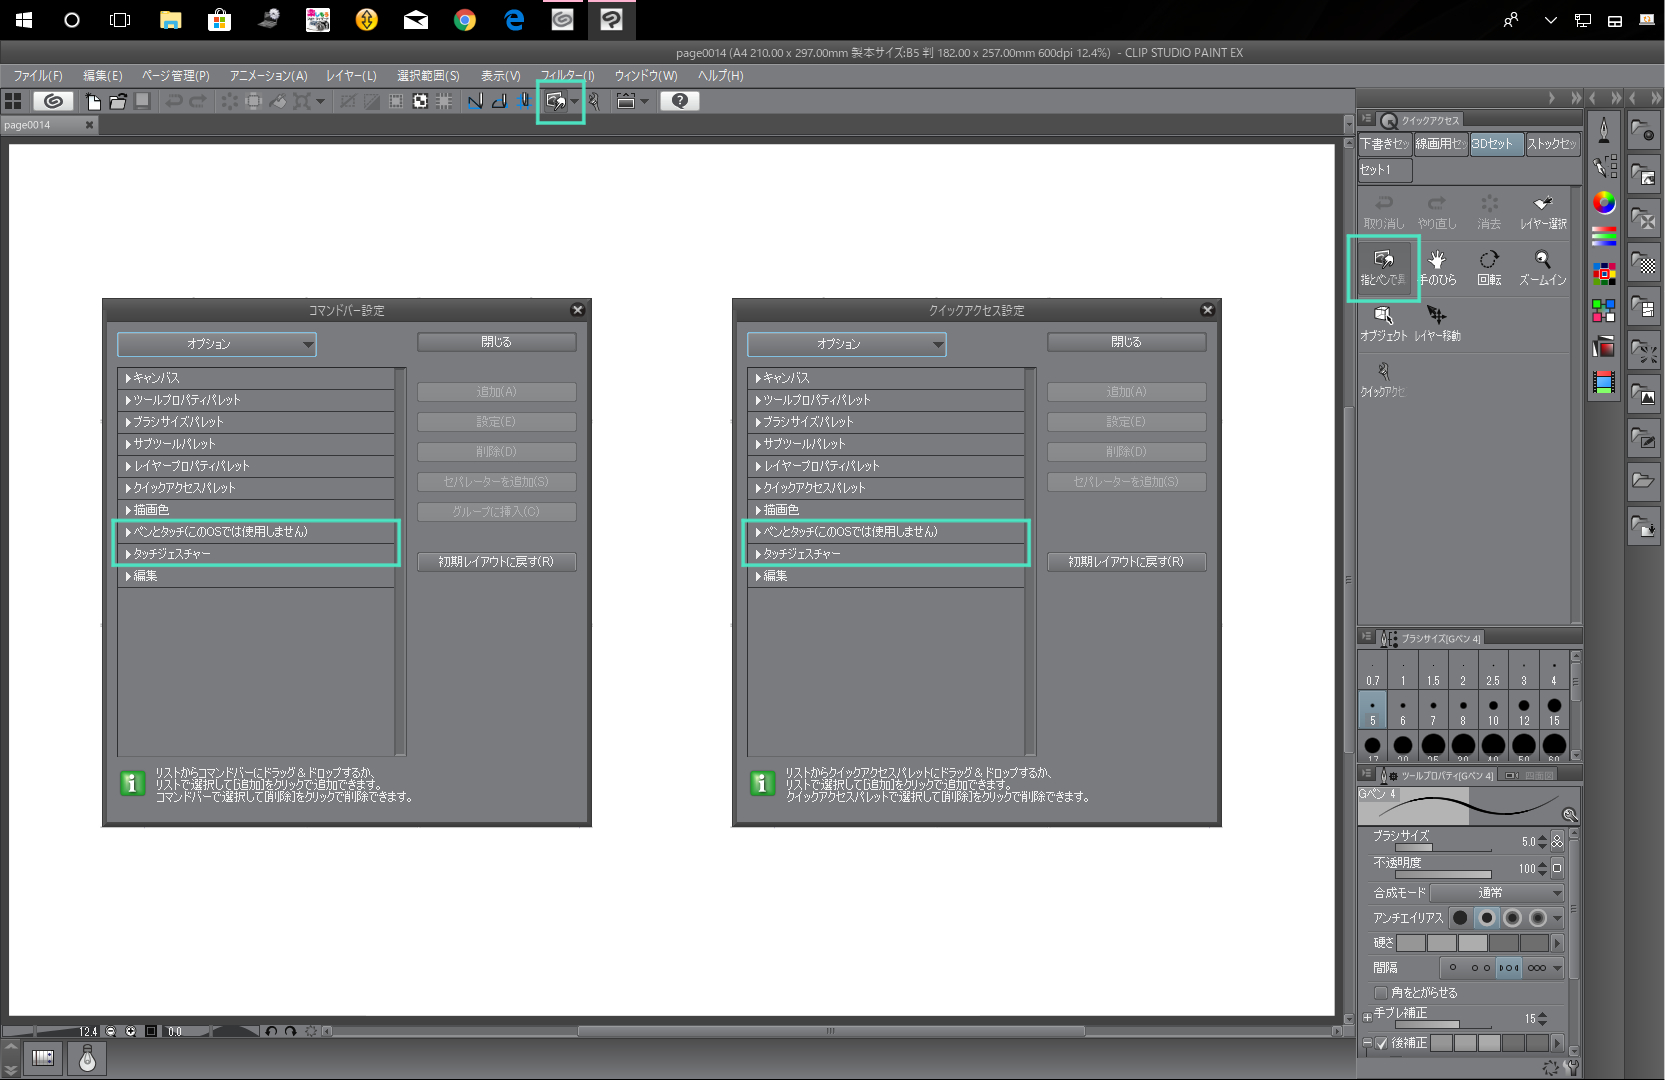Click the CLIP STUDIO swirl logo button

click(53, 101)
